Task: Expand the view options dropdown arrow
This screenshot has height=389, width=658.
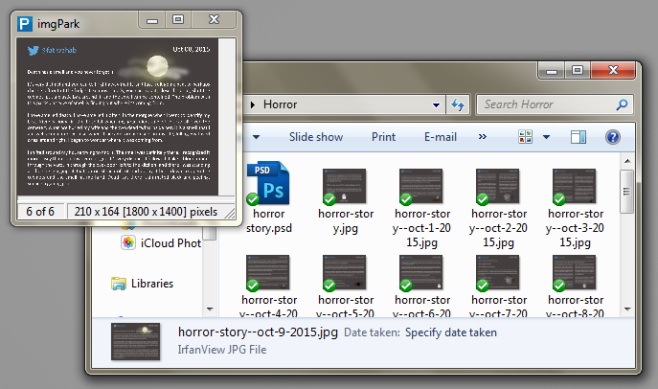Action: point(546,137)
